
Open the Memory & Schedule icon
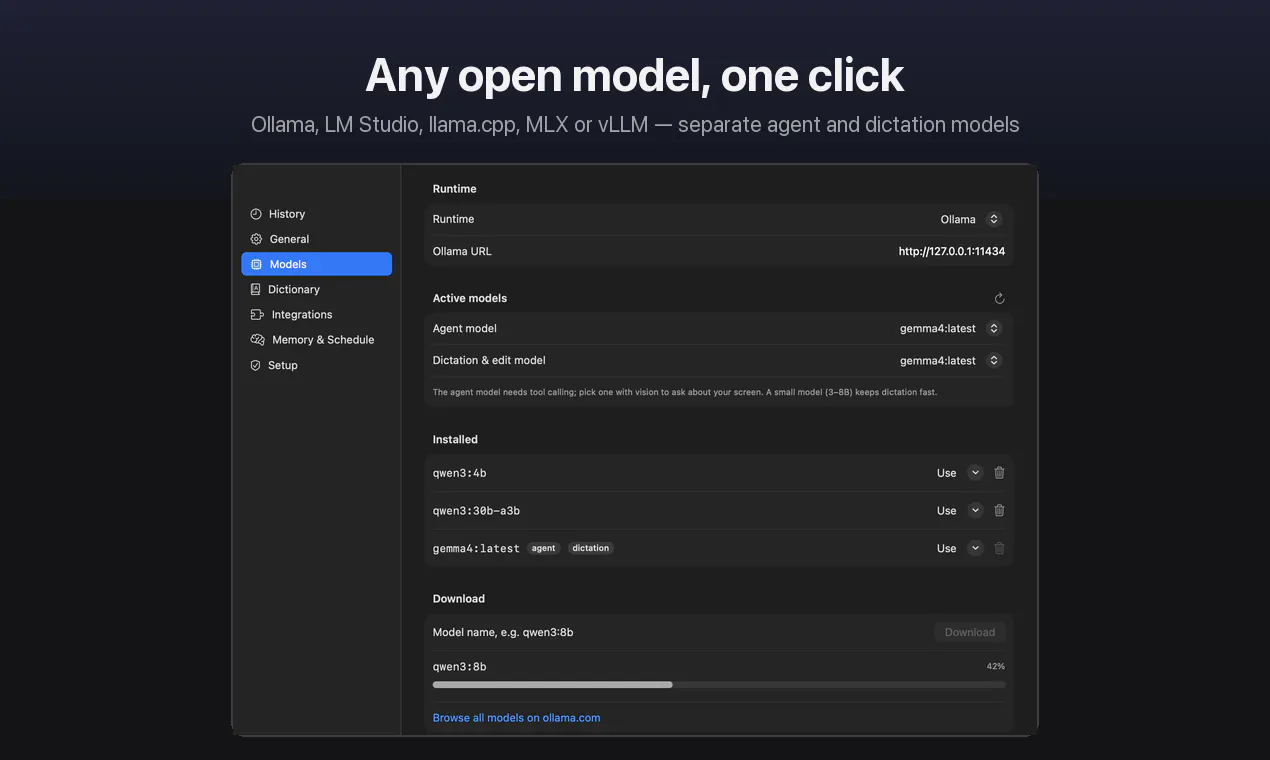tap(257, 340)
